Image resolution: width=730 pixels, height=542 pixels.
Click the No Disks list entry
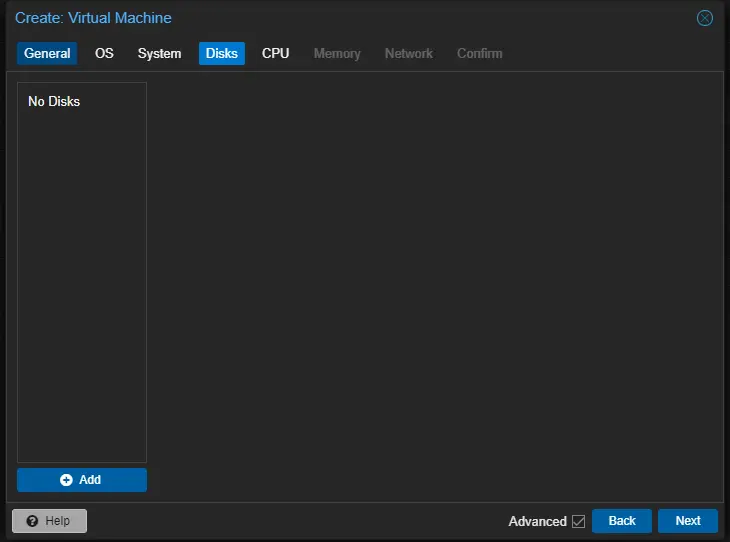[54, 101]
